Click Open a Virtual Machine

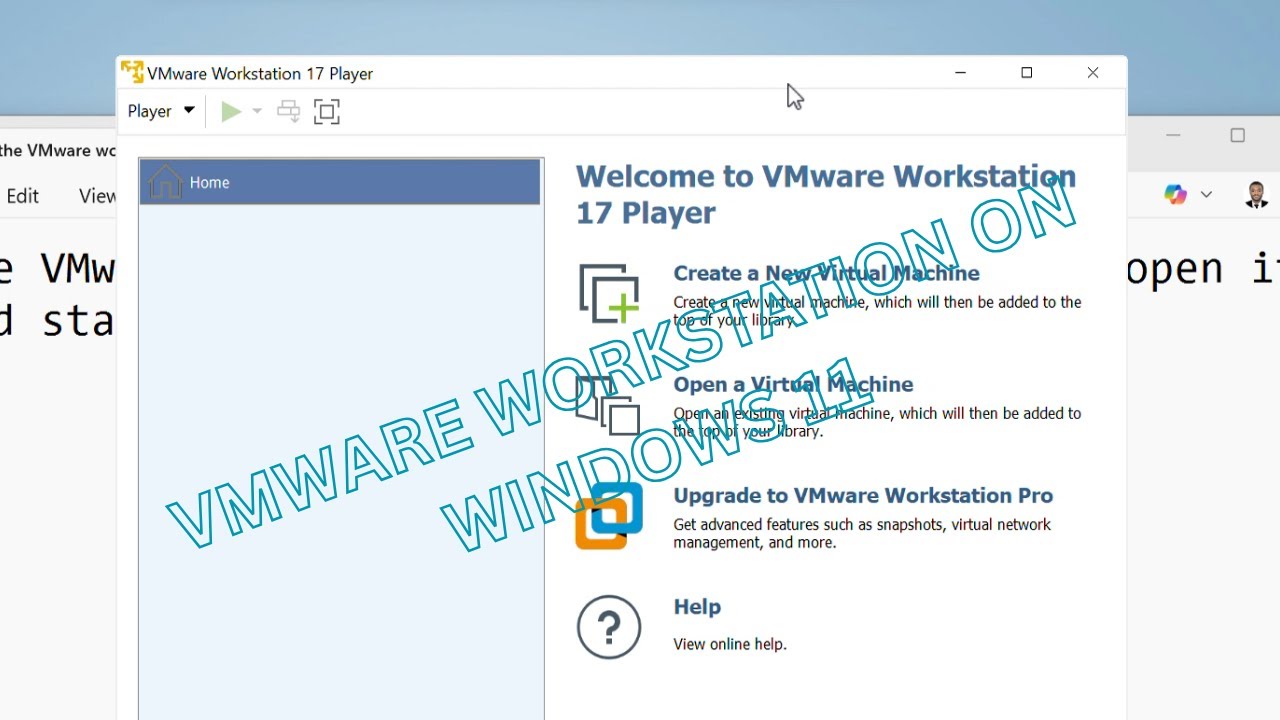point(793,384)
